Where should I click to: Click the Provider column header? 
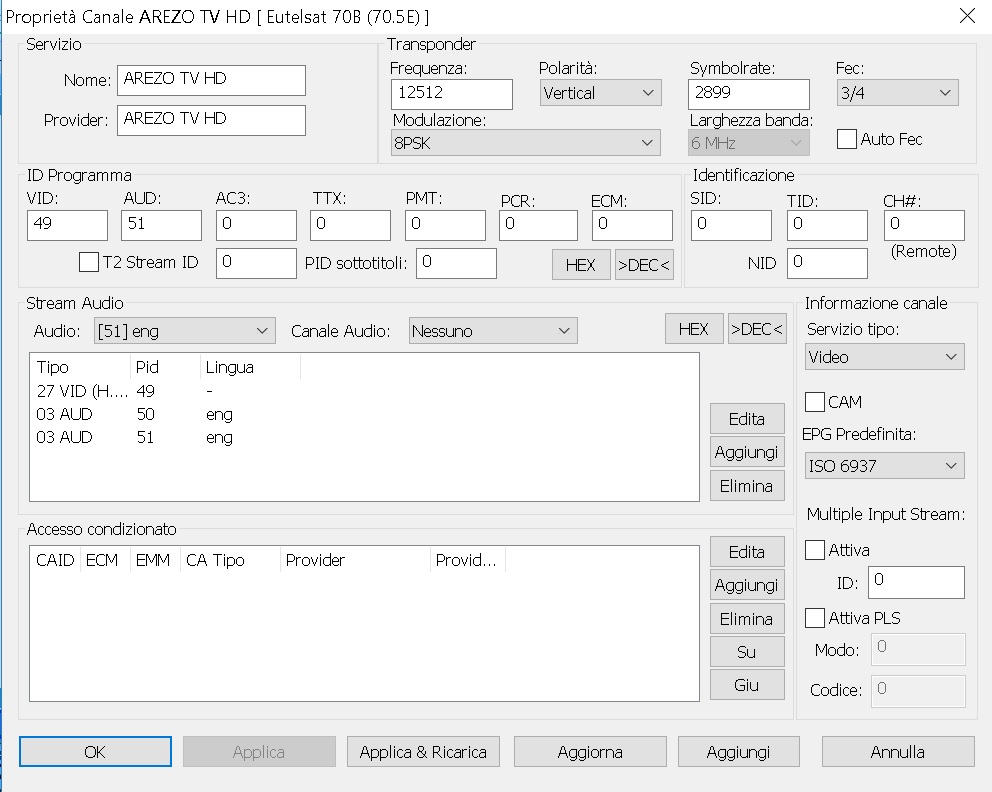(356, 560)
